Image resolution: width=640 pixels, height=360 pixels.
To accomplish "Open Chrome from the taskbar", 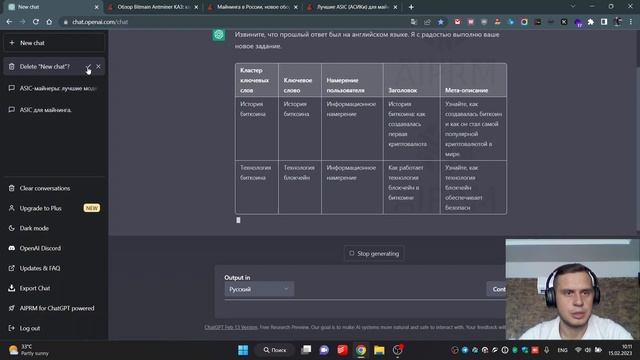I will pyautogui.click(x=361, y=350).
